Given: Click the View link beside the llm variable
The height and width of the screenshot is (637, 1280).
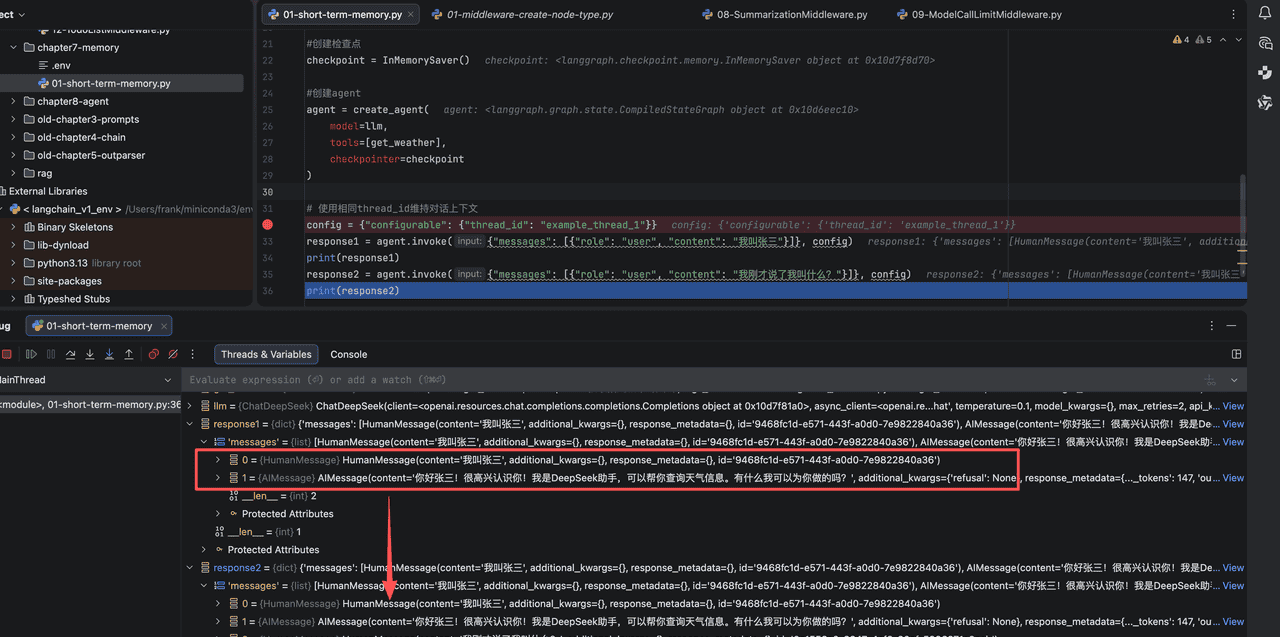Looking at the screenshot, I should pyautogui.click(x=1233, y=405).
